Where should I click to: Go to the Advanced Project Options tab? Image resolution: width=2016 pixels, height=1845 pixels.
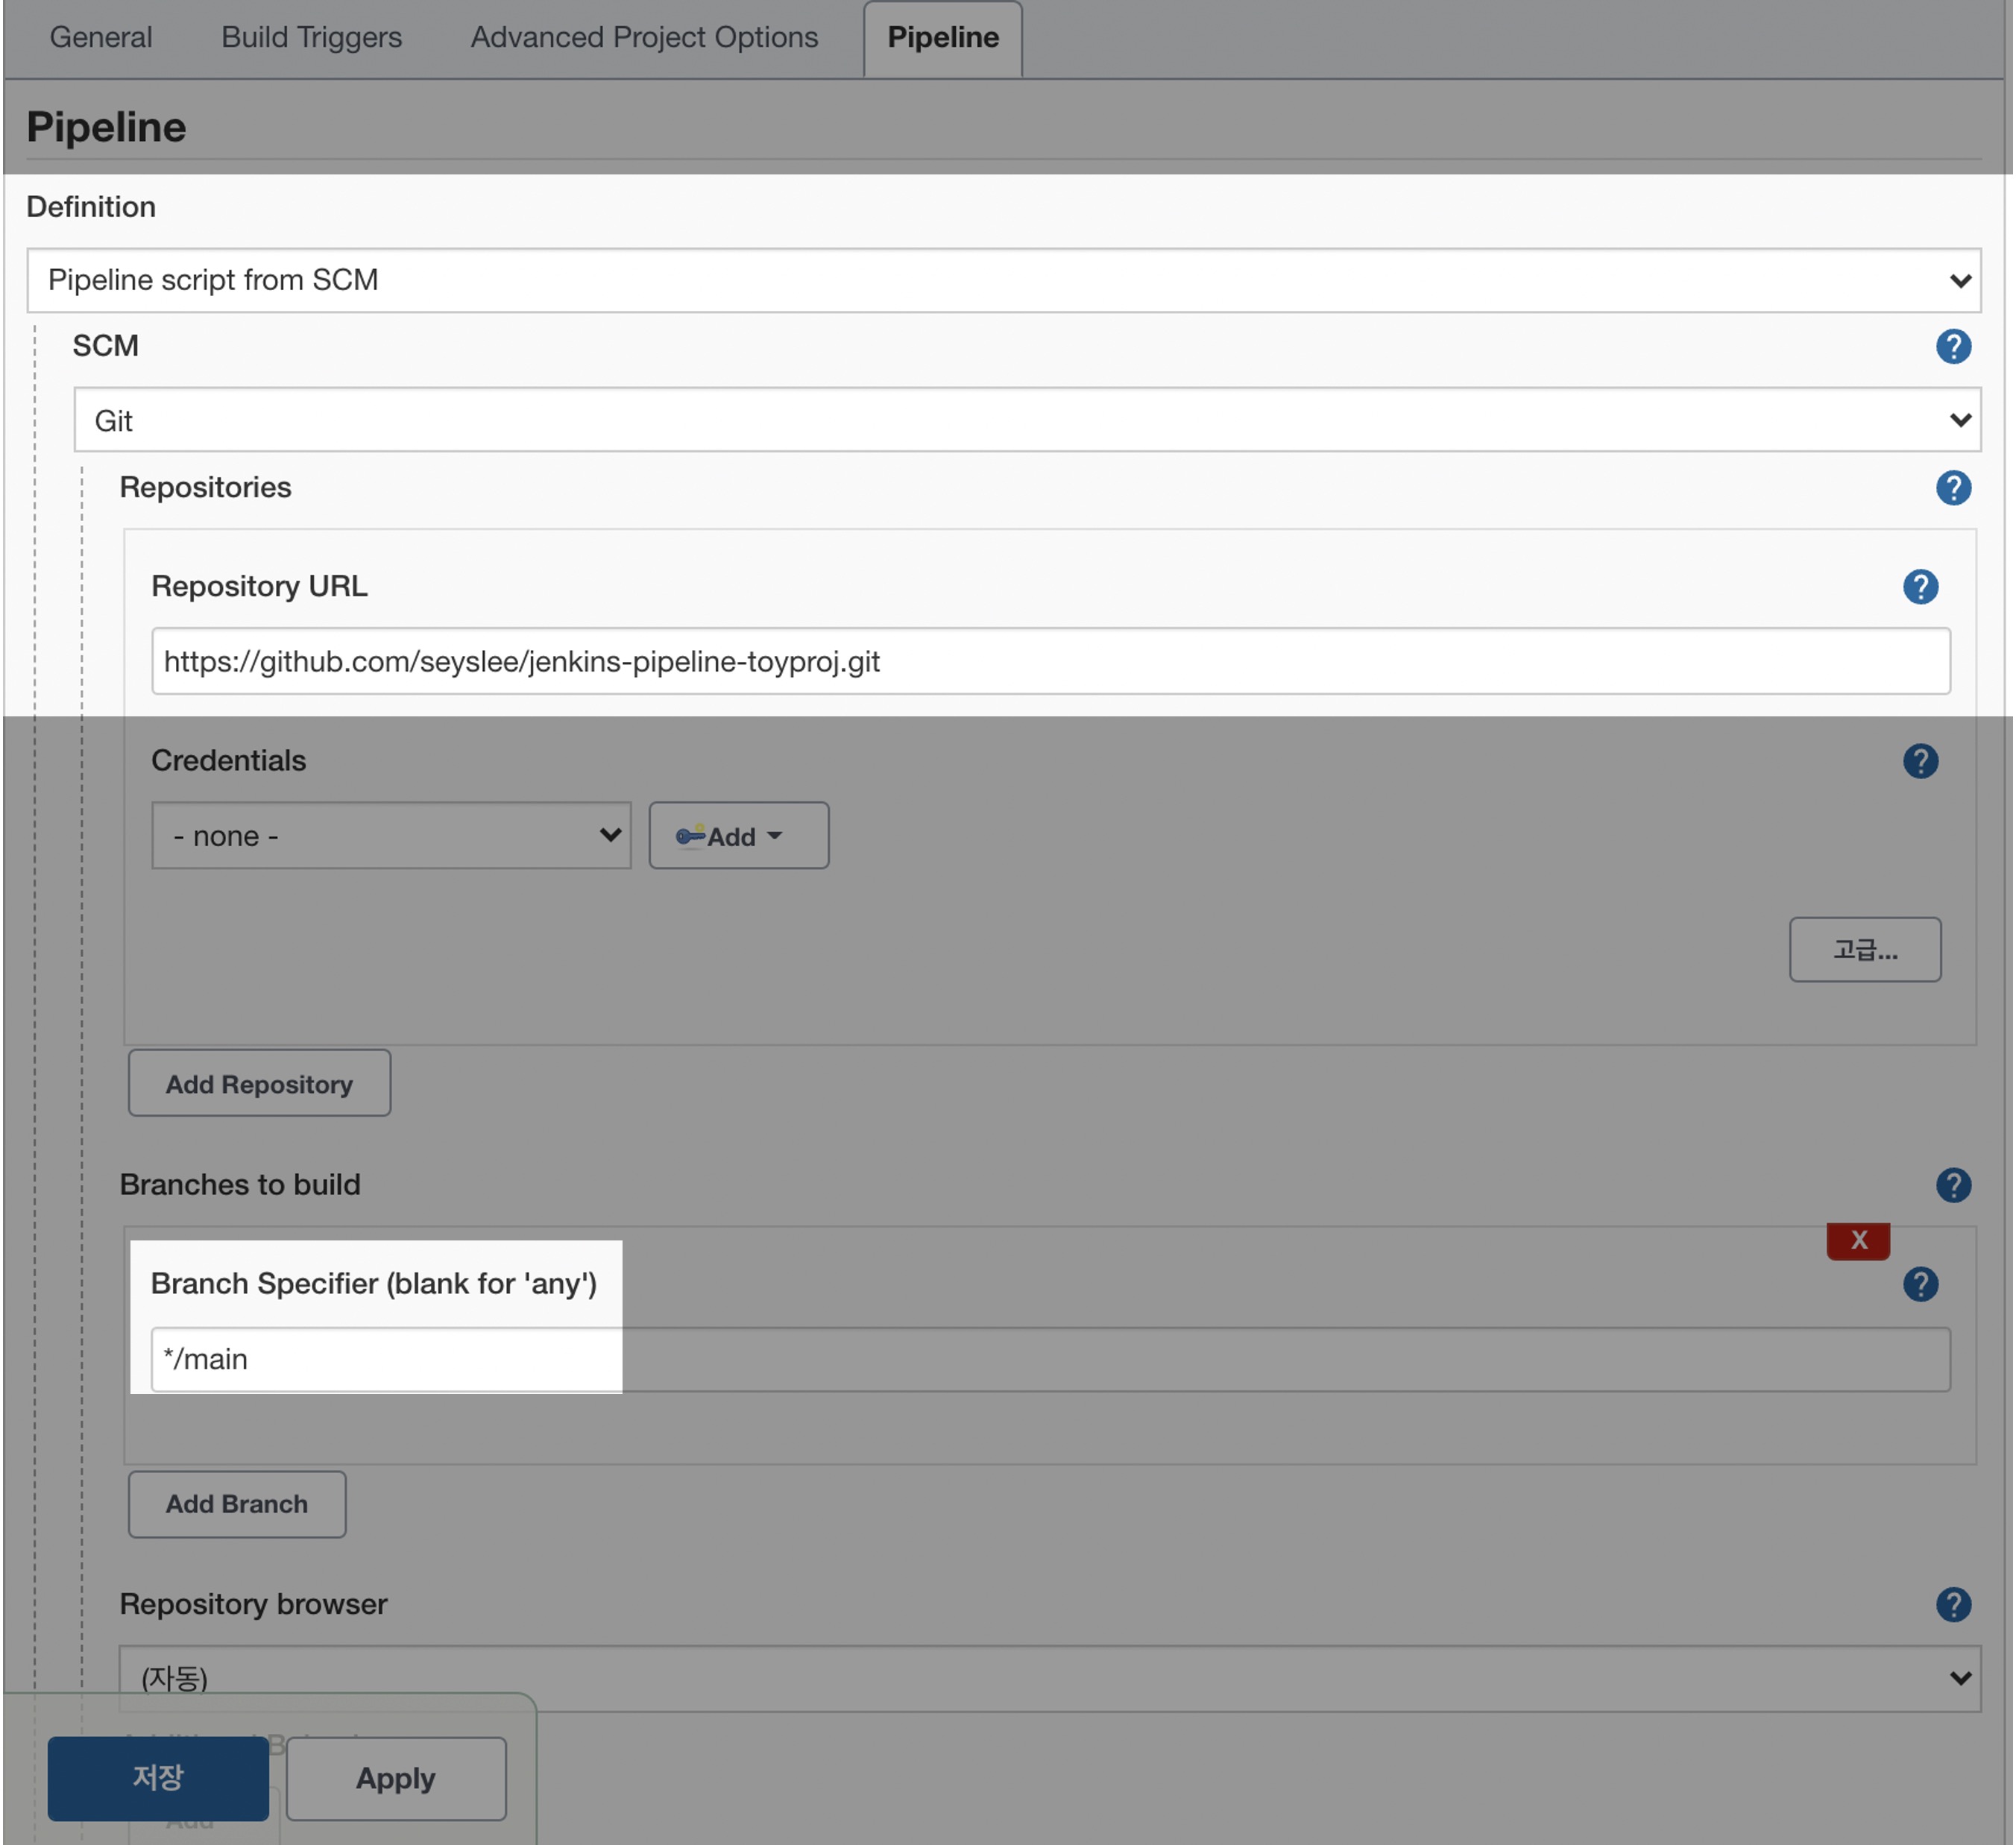(644, 37)
